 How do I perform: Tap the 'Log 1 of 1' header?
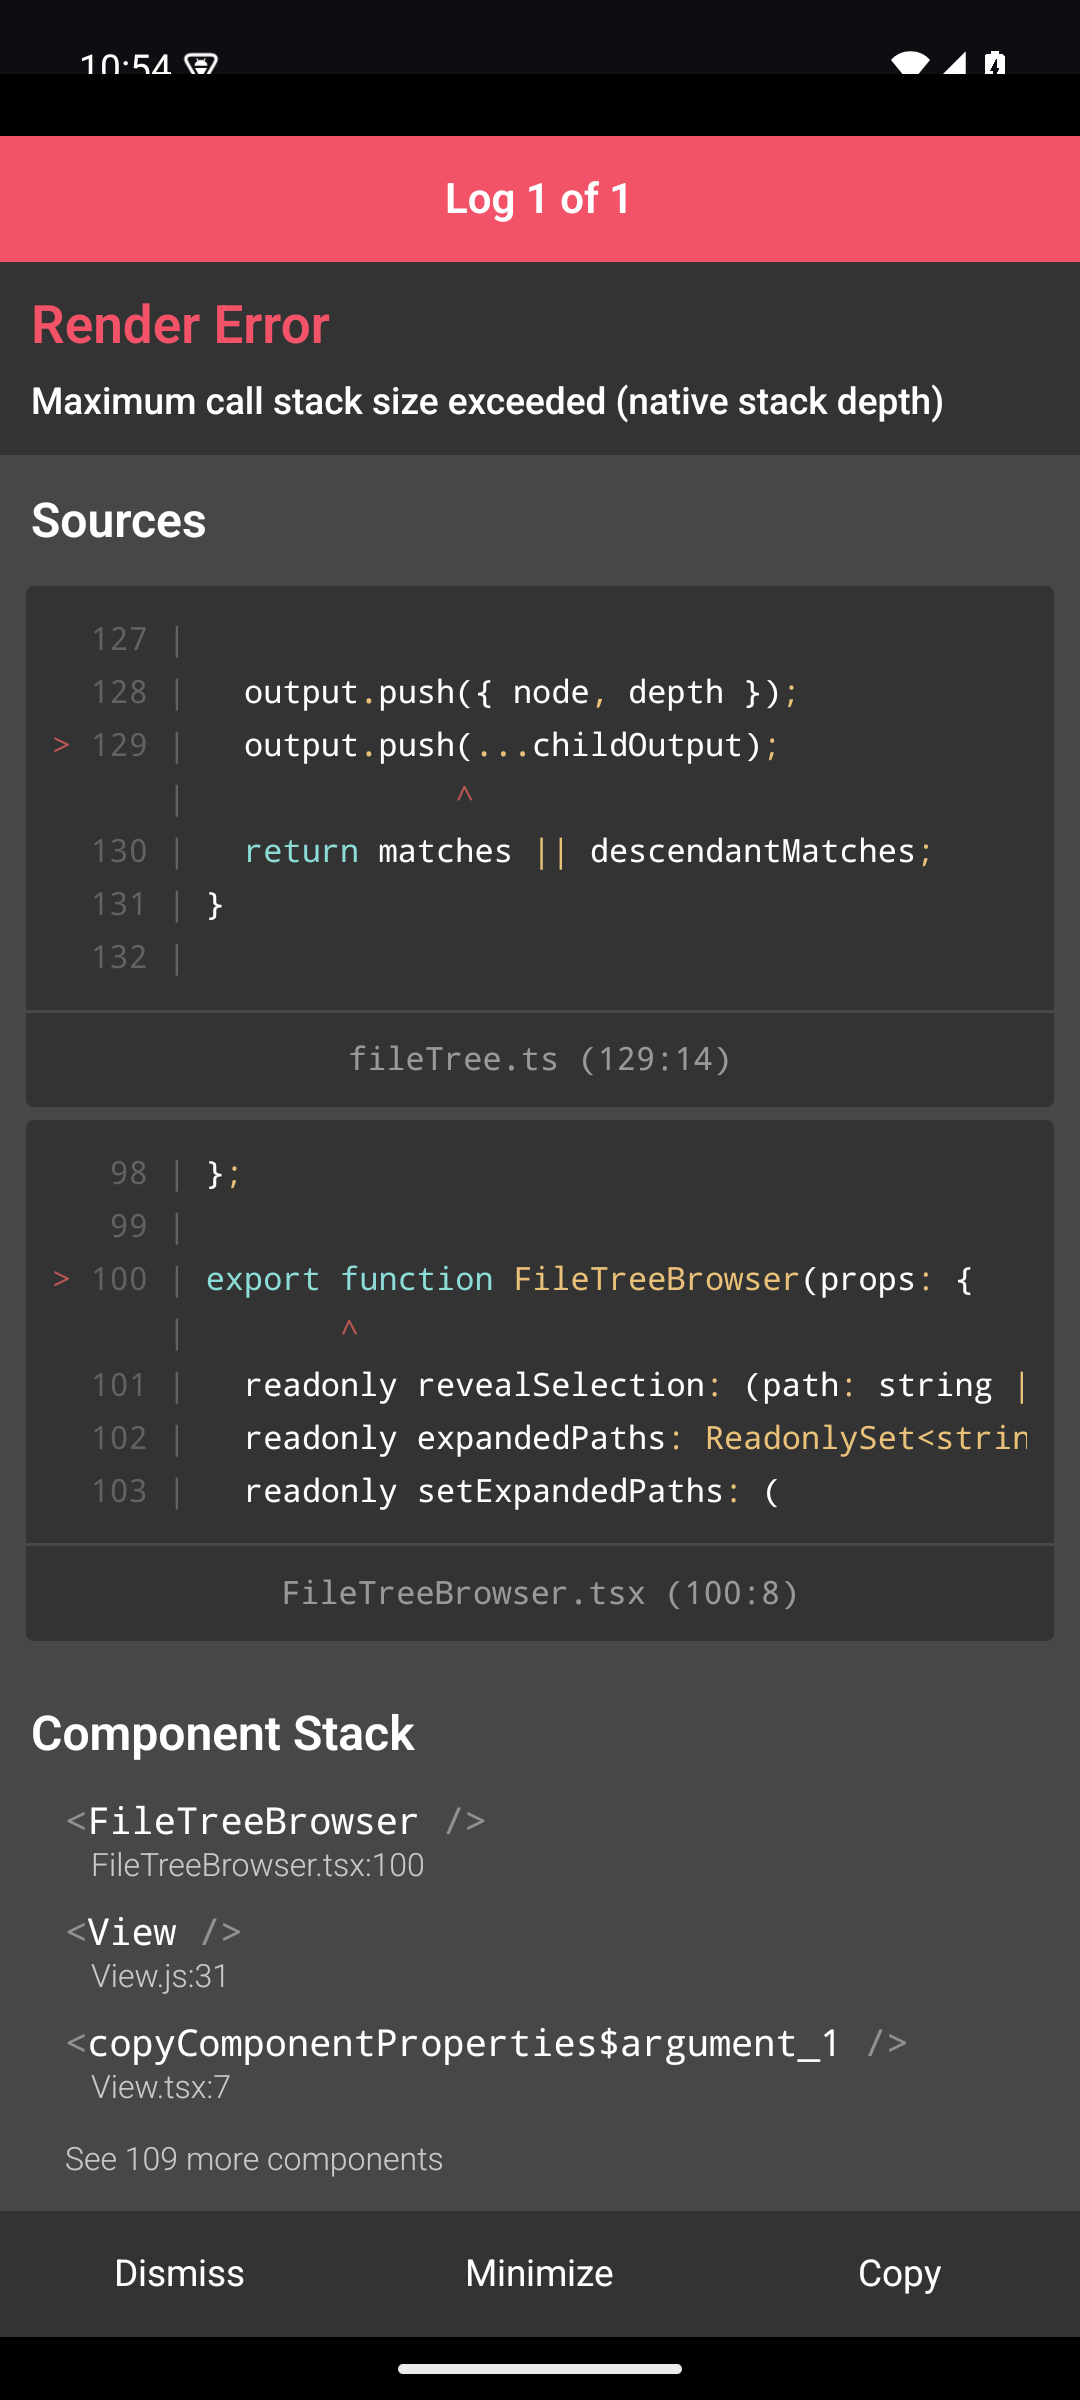540,199
